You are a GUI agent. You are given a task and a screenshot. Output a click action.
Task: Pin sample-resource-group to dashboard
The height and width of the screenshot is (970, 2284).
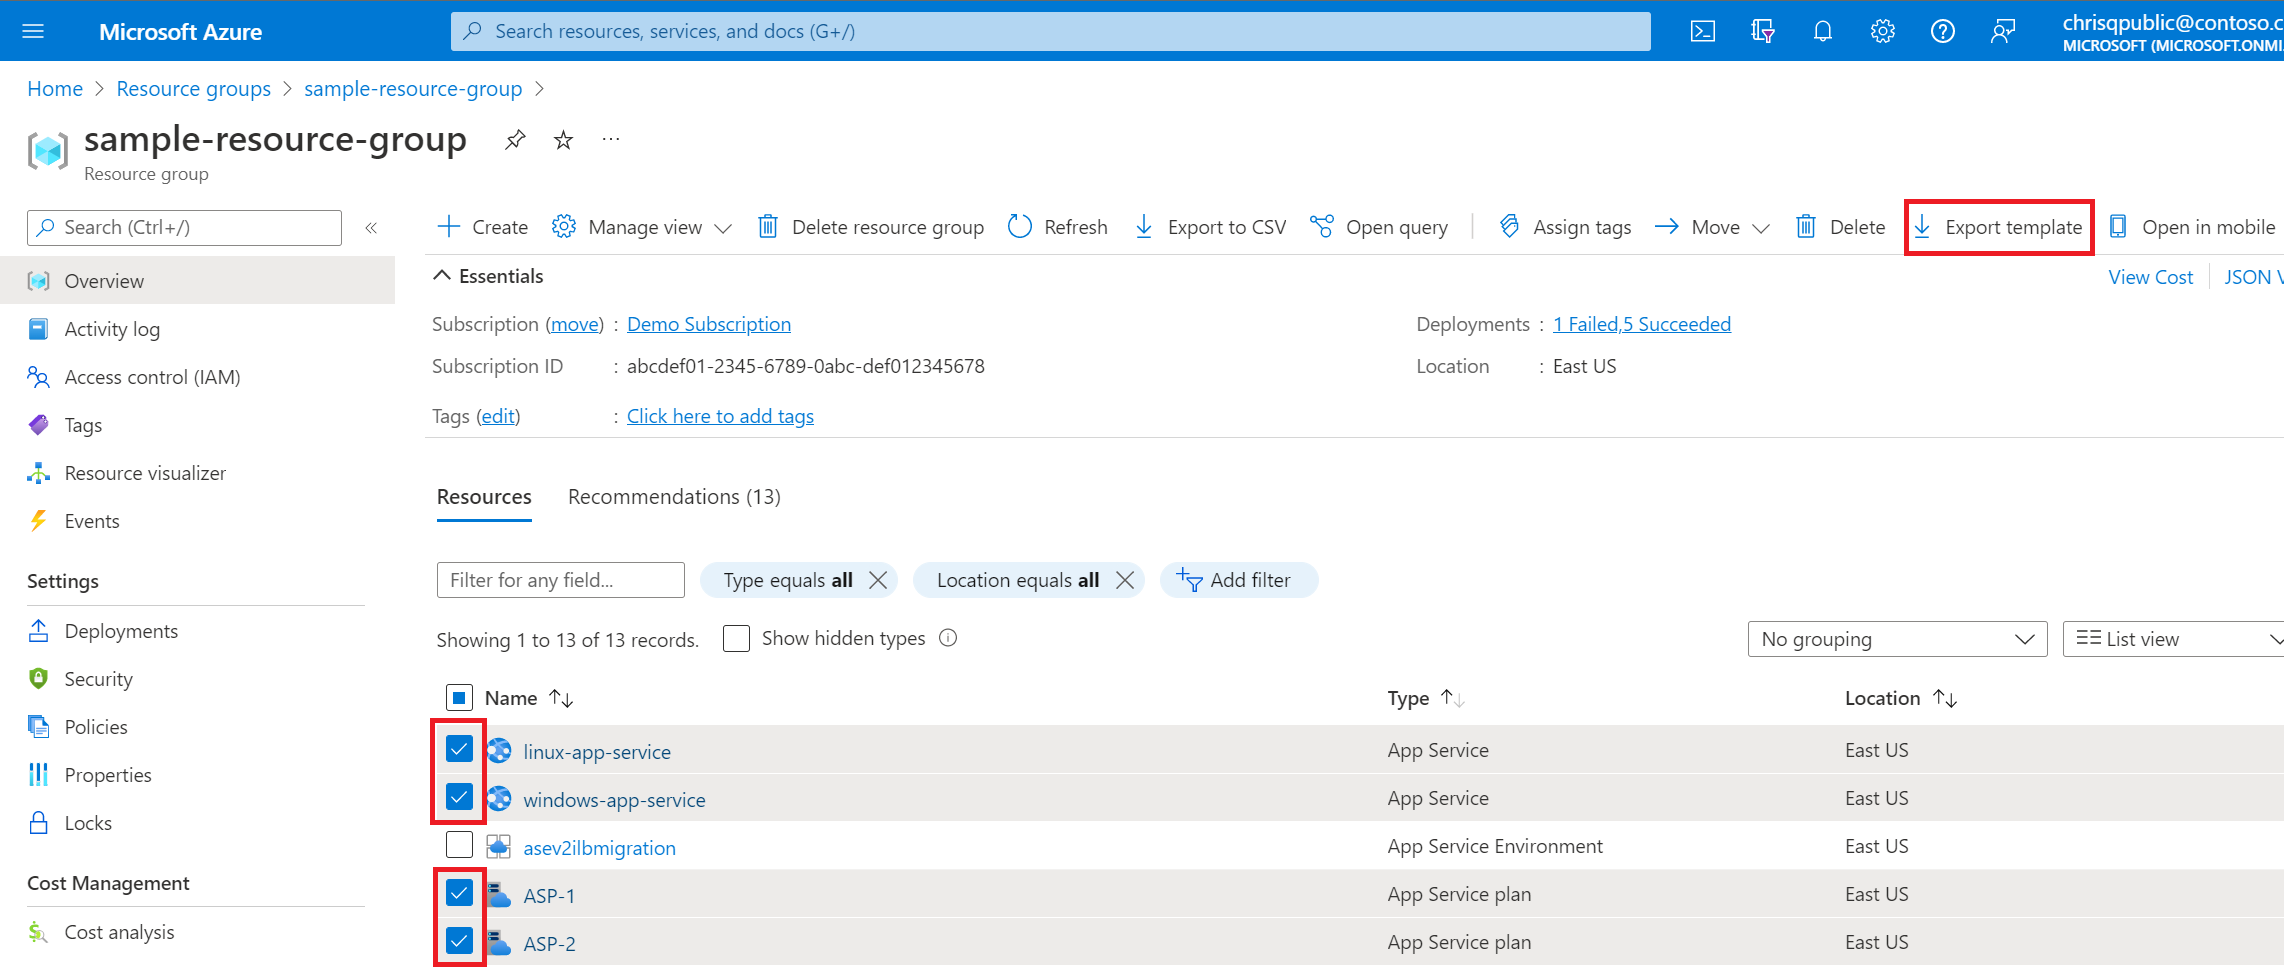click(515, 140)
